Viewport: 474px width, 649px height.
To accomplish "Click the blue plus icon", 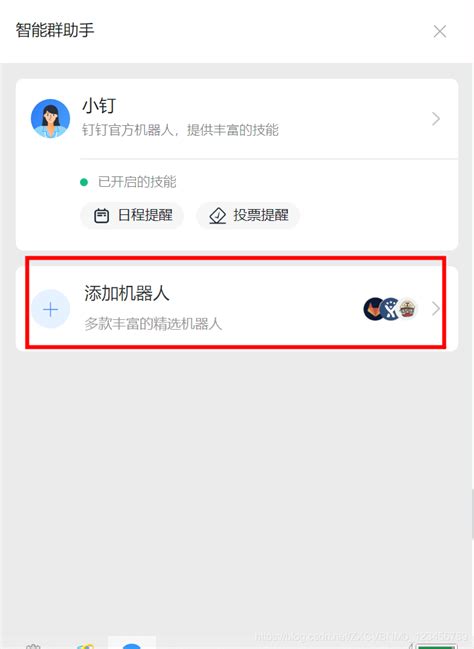I will coord(51,309).
